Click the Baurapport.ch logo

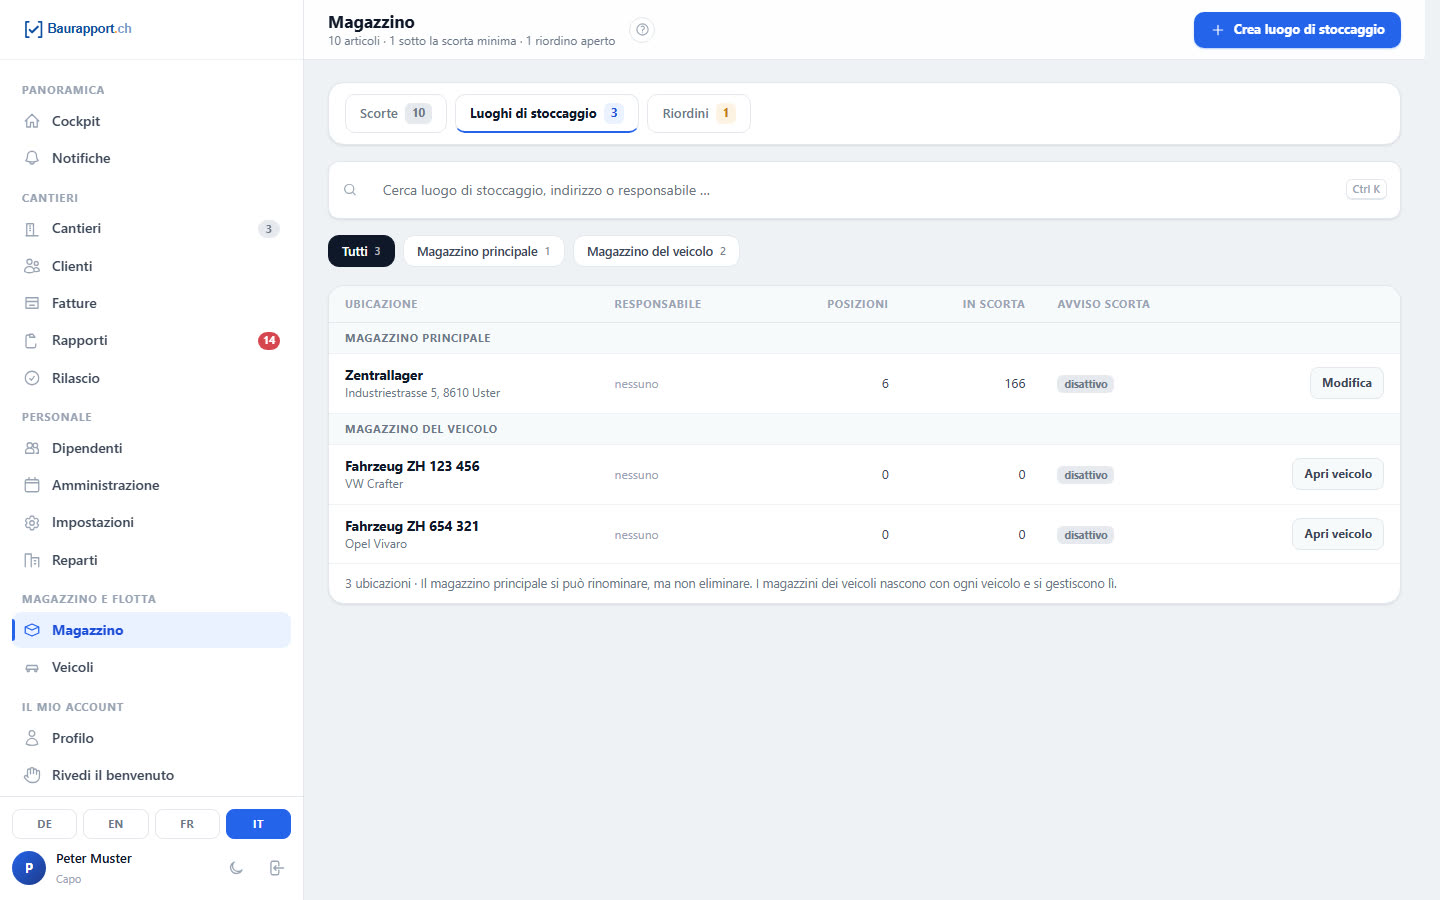78,29
